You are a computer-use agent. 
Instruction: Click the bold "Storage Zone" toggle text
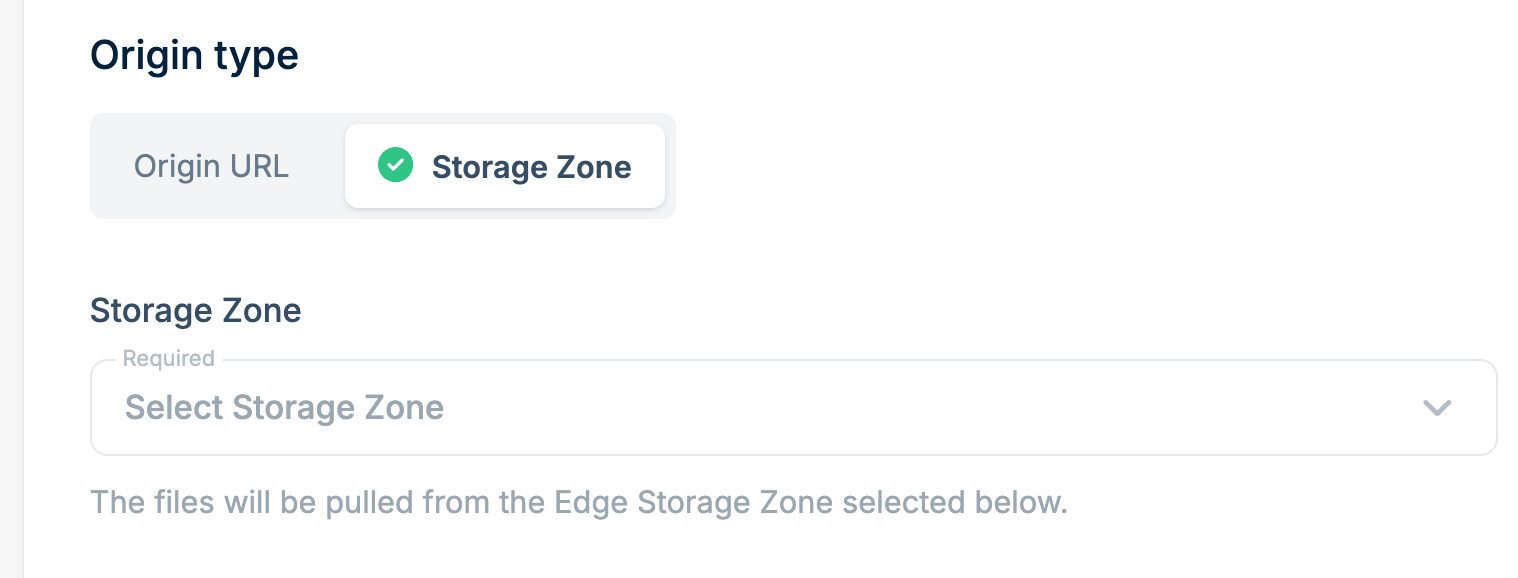[531, 167]
